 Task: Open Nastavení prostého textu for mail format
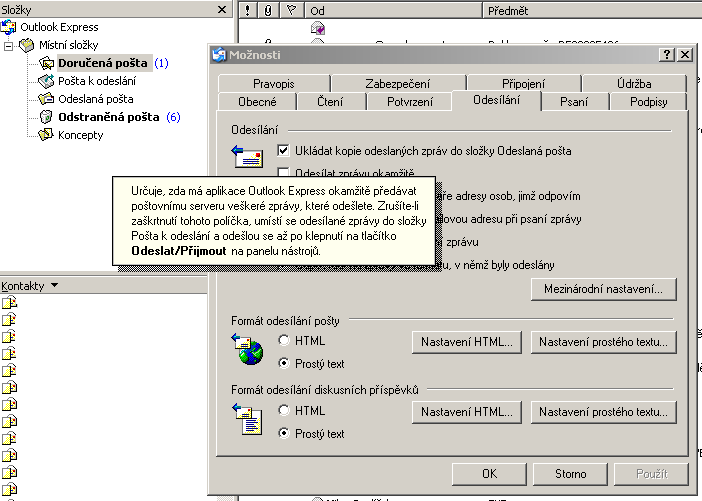pos(603,342)
